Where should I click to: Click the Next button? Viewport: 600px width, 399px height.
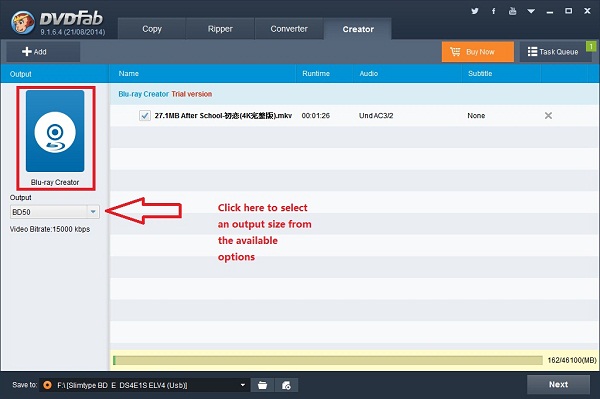point(558,384)
